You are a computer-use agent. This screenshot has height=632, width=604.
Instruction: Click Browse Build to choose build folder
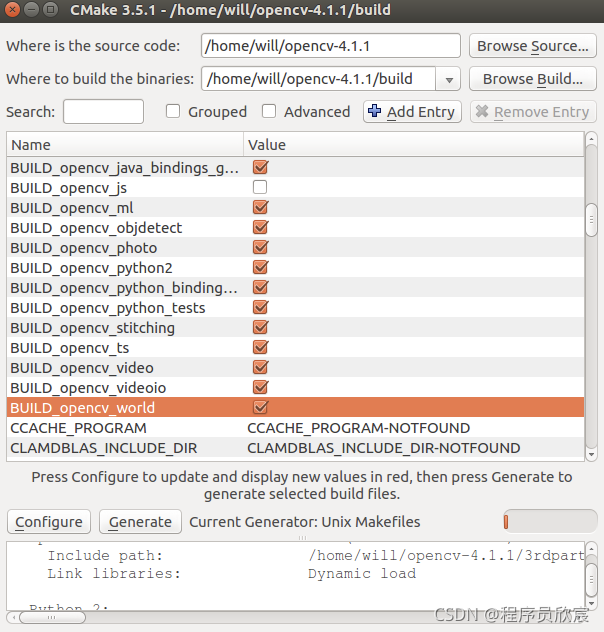532,79
